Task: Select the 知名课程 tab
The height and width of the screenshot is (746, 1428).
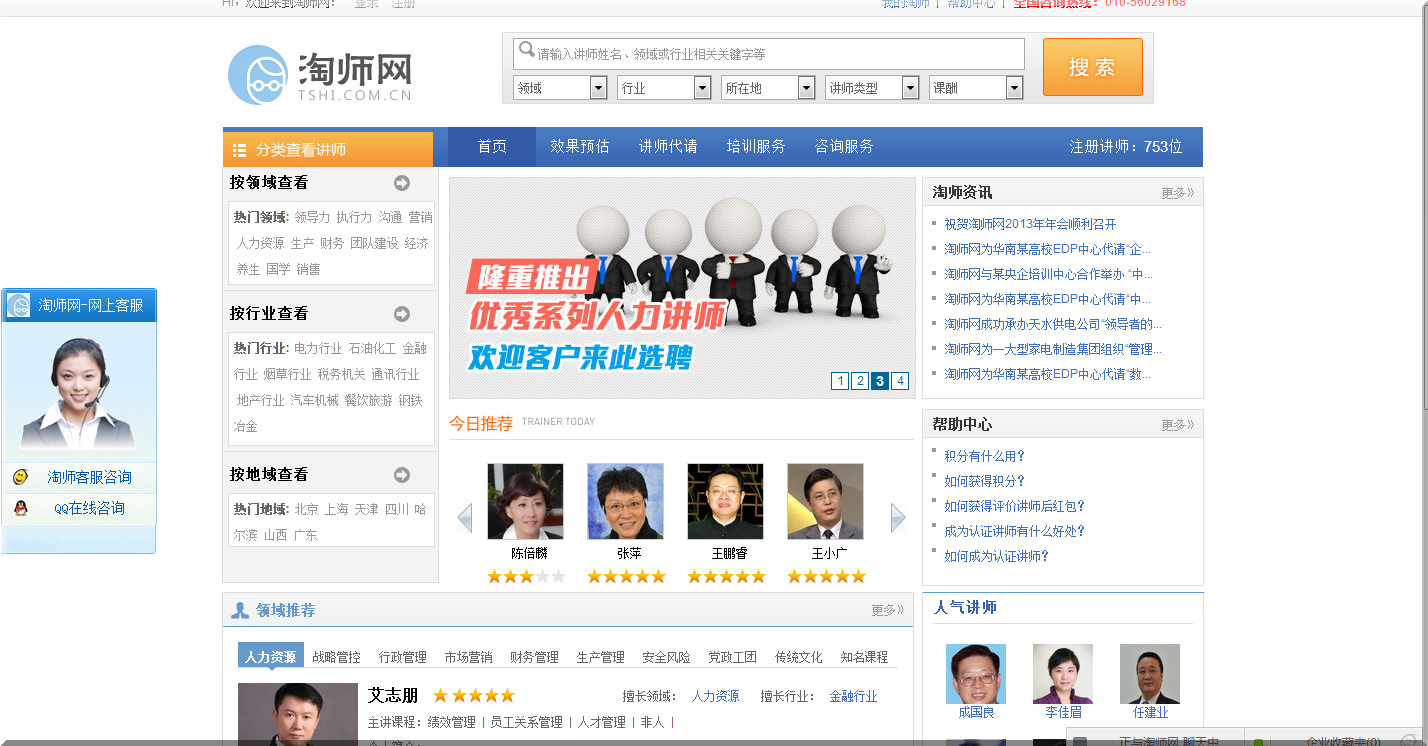Action: 865,657
